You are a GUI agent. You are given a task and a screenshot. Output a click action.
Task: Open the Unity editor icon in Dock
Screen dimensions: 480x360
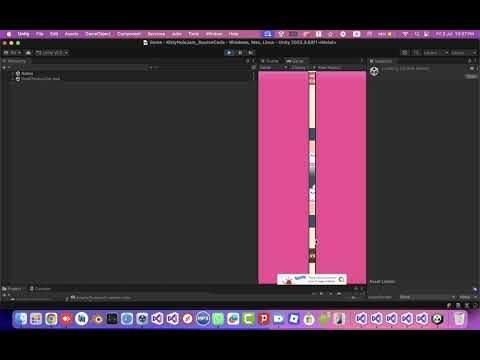click(437, 319)
